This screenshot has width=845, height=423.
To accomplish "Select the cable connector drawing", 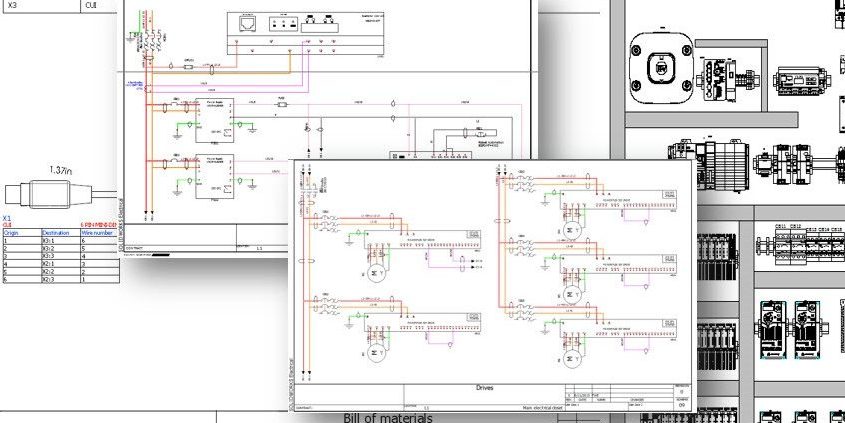I will pyautogui.click(x=59, y=194).
